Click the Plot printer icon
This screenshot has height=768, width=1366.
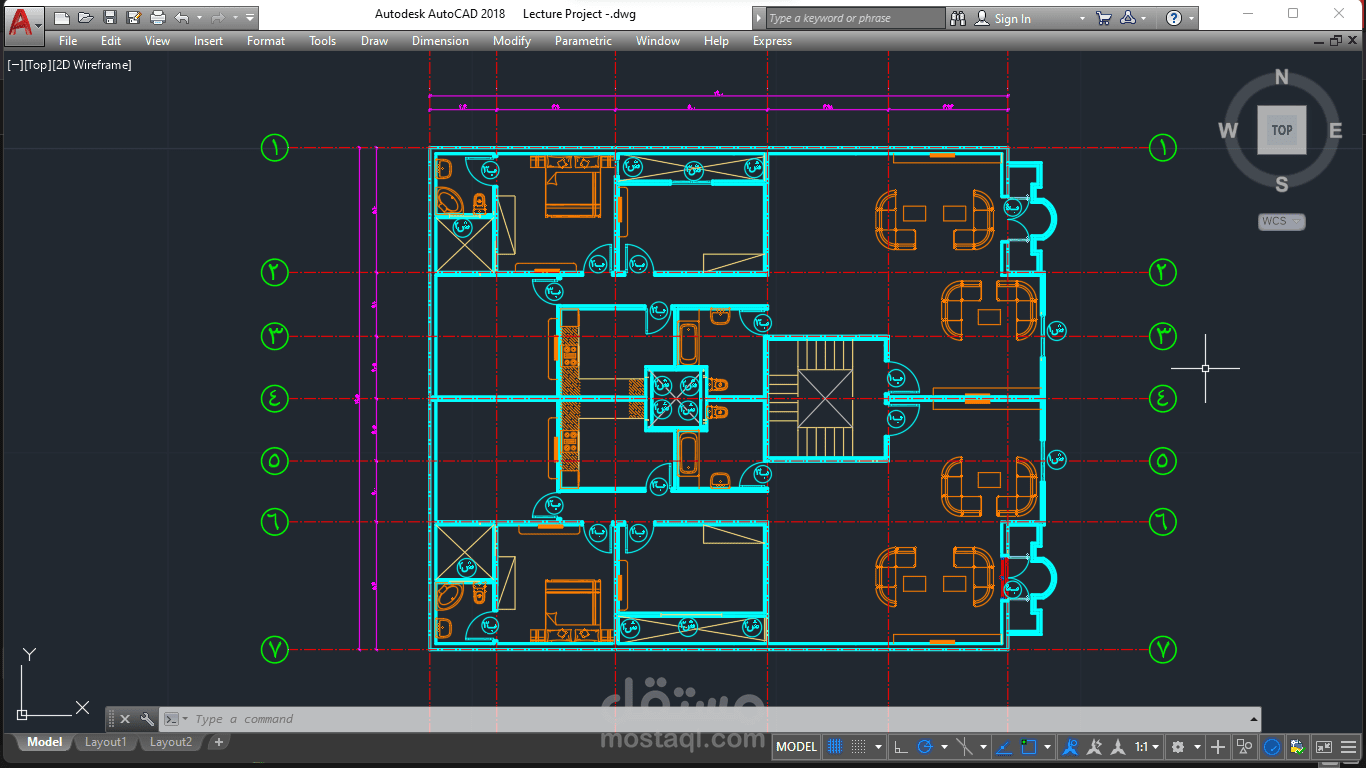coord(157,18)
